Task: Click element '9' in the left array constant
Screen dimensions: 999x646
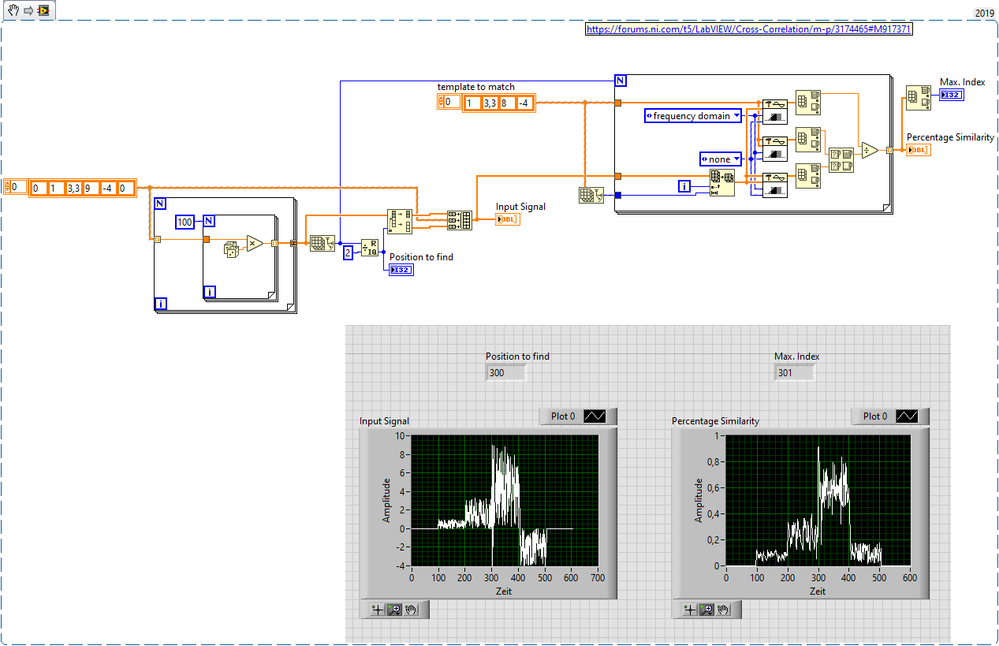Action: click(x=90, y=189)
